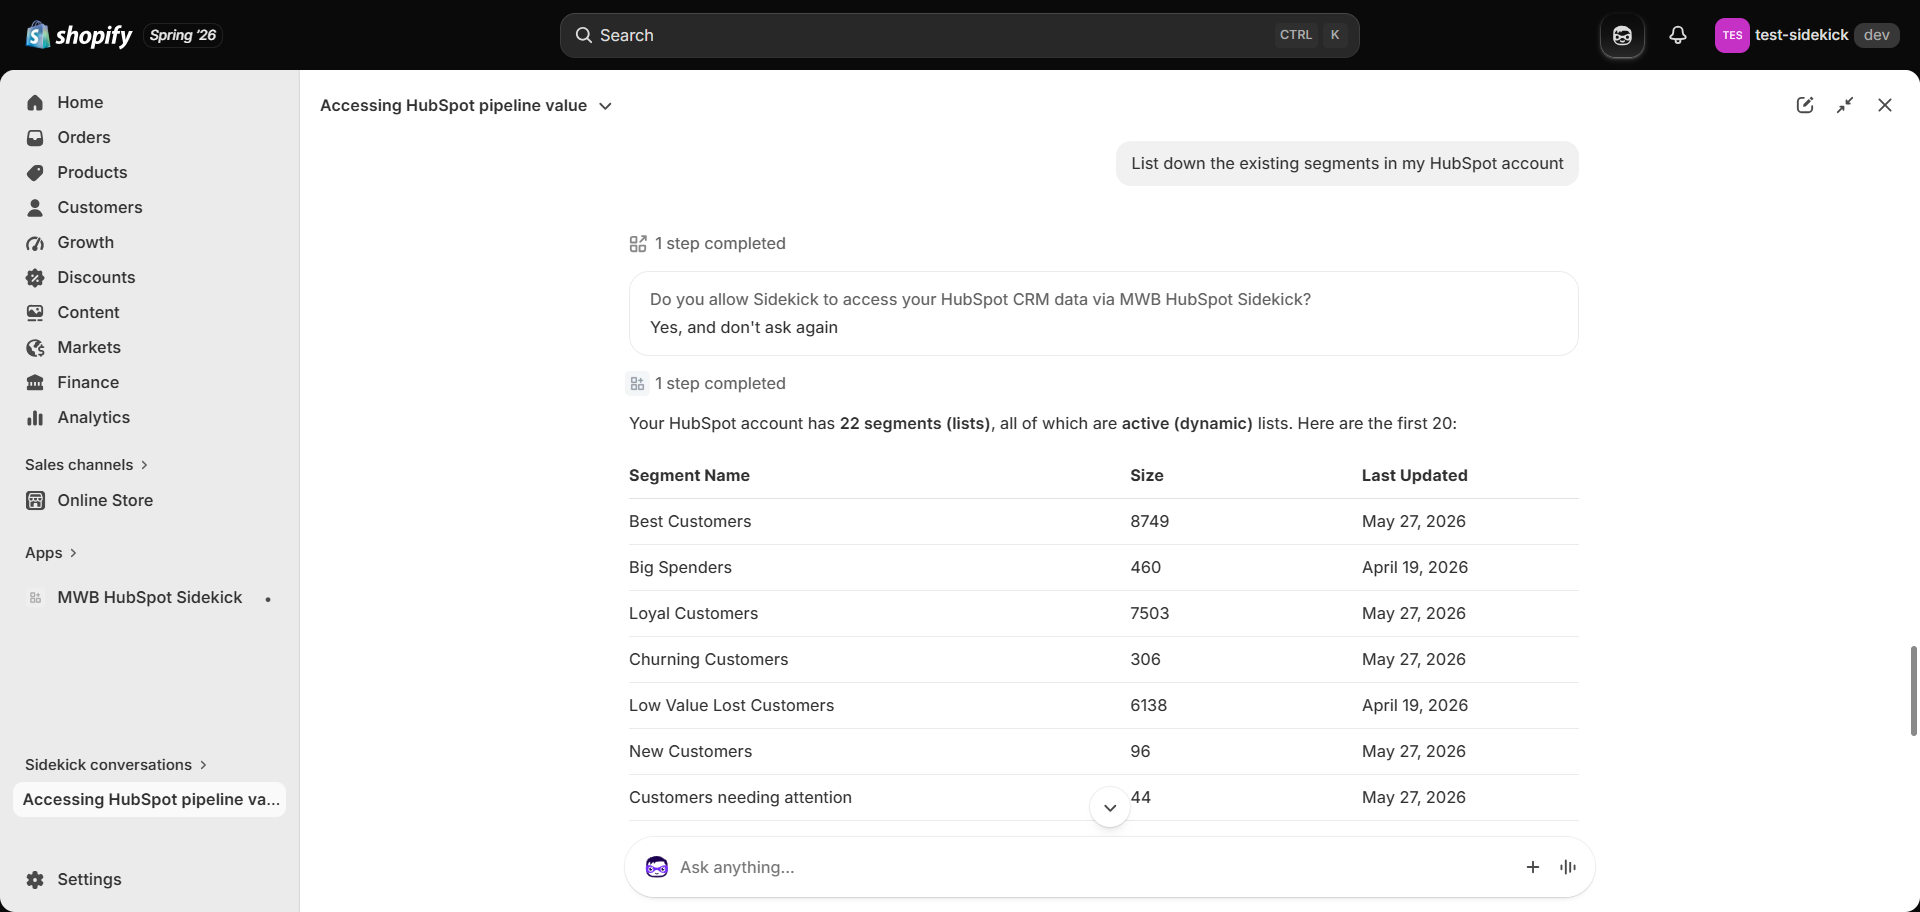Click the Spring '26 badge
This screenshot has height=912, width=1920.
click(x=183, y=35)
